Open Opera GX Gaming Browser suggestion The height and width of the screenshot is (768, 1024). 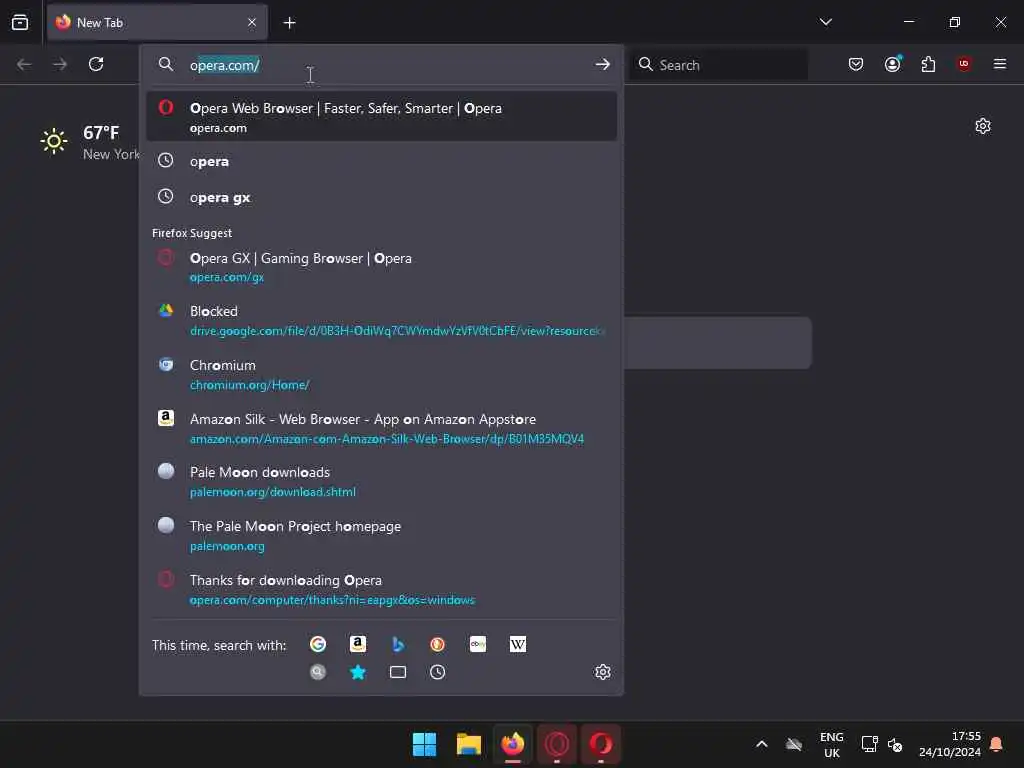381,266
